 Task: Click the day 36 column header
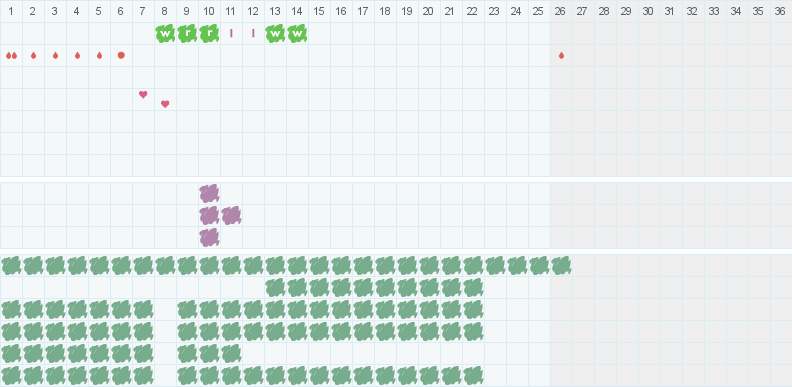click(780, 12)
